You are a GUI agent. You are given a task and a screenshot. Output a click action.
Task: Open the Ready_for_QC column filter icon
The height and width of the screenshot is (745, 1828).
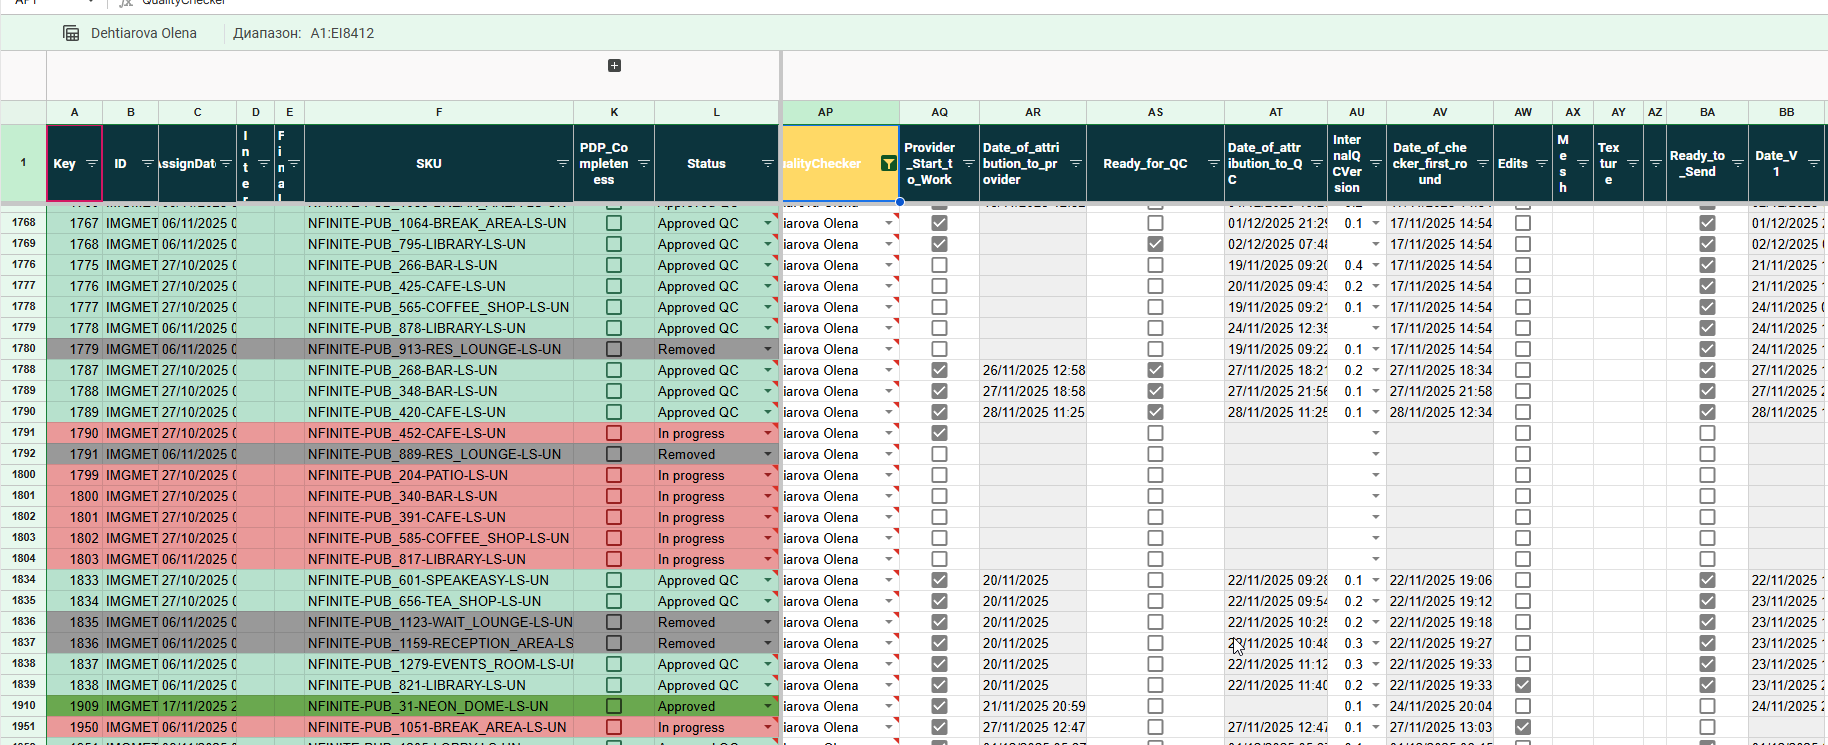(x=1213, y=164)
